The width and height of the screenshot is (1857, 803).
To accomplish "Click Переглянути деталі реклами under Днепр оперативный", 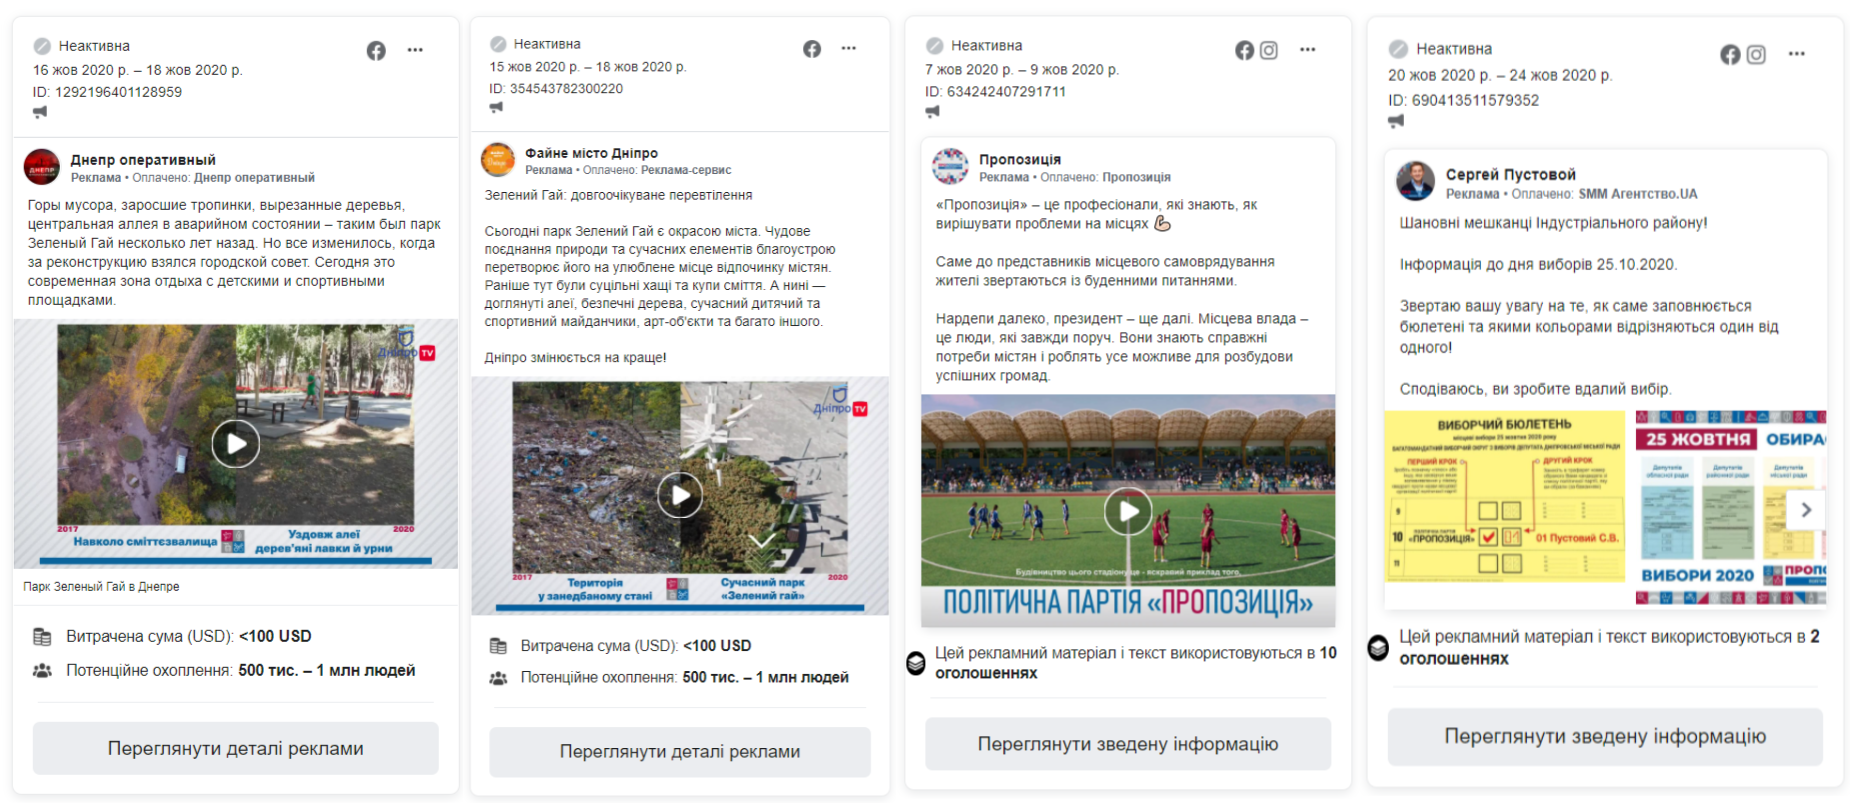I will coord(236,748).
